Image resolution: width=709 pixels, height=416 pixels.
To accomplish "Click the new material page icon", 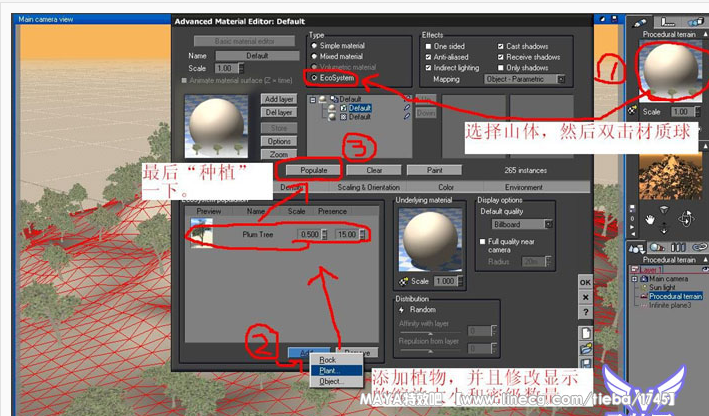I will [x=585, y=333].
